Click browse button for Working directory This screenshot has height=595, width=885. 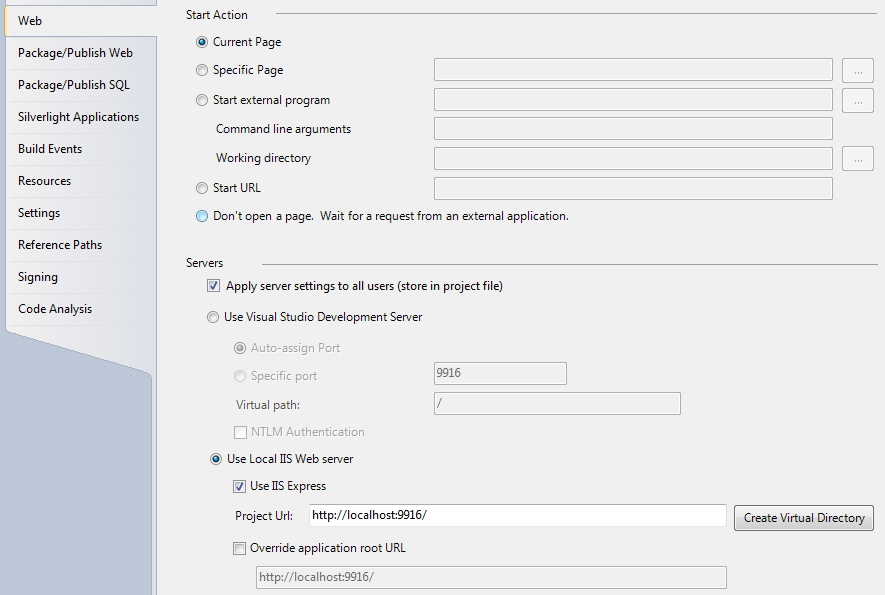(857, 158)
